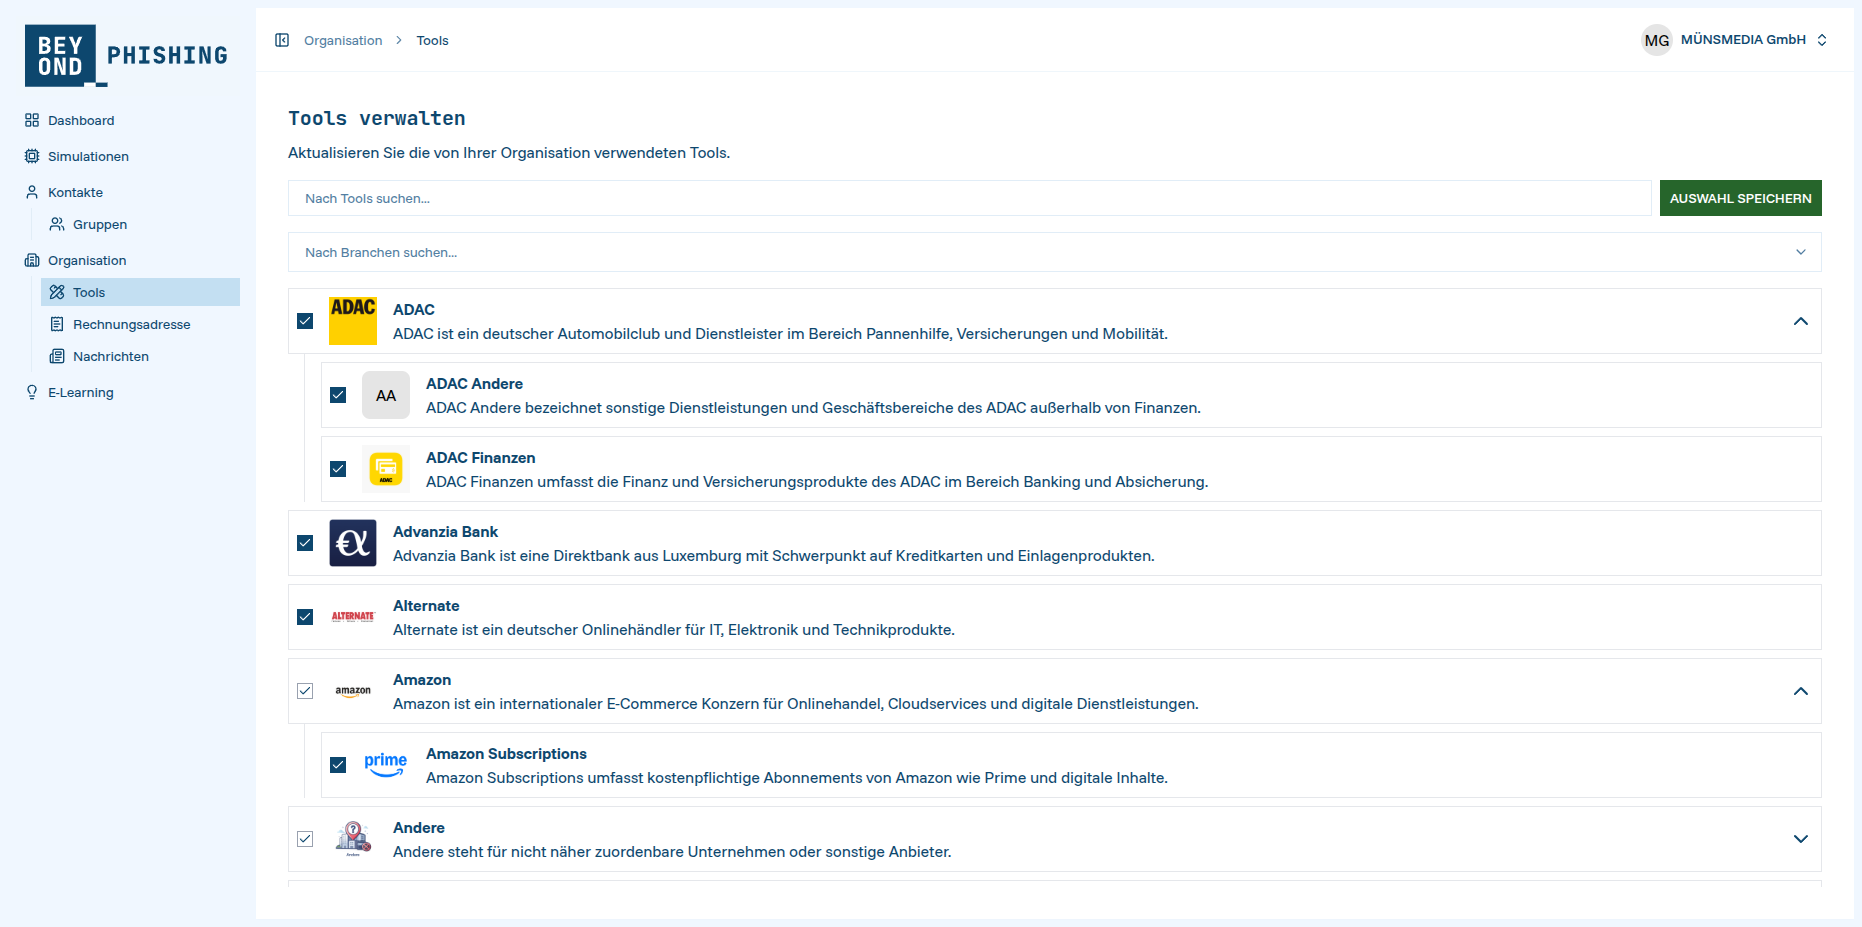Click the yellow ADAC logo
Viewport: 1862px width, 927px height.
(353, 321)
